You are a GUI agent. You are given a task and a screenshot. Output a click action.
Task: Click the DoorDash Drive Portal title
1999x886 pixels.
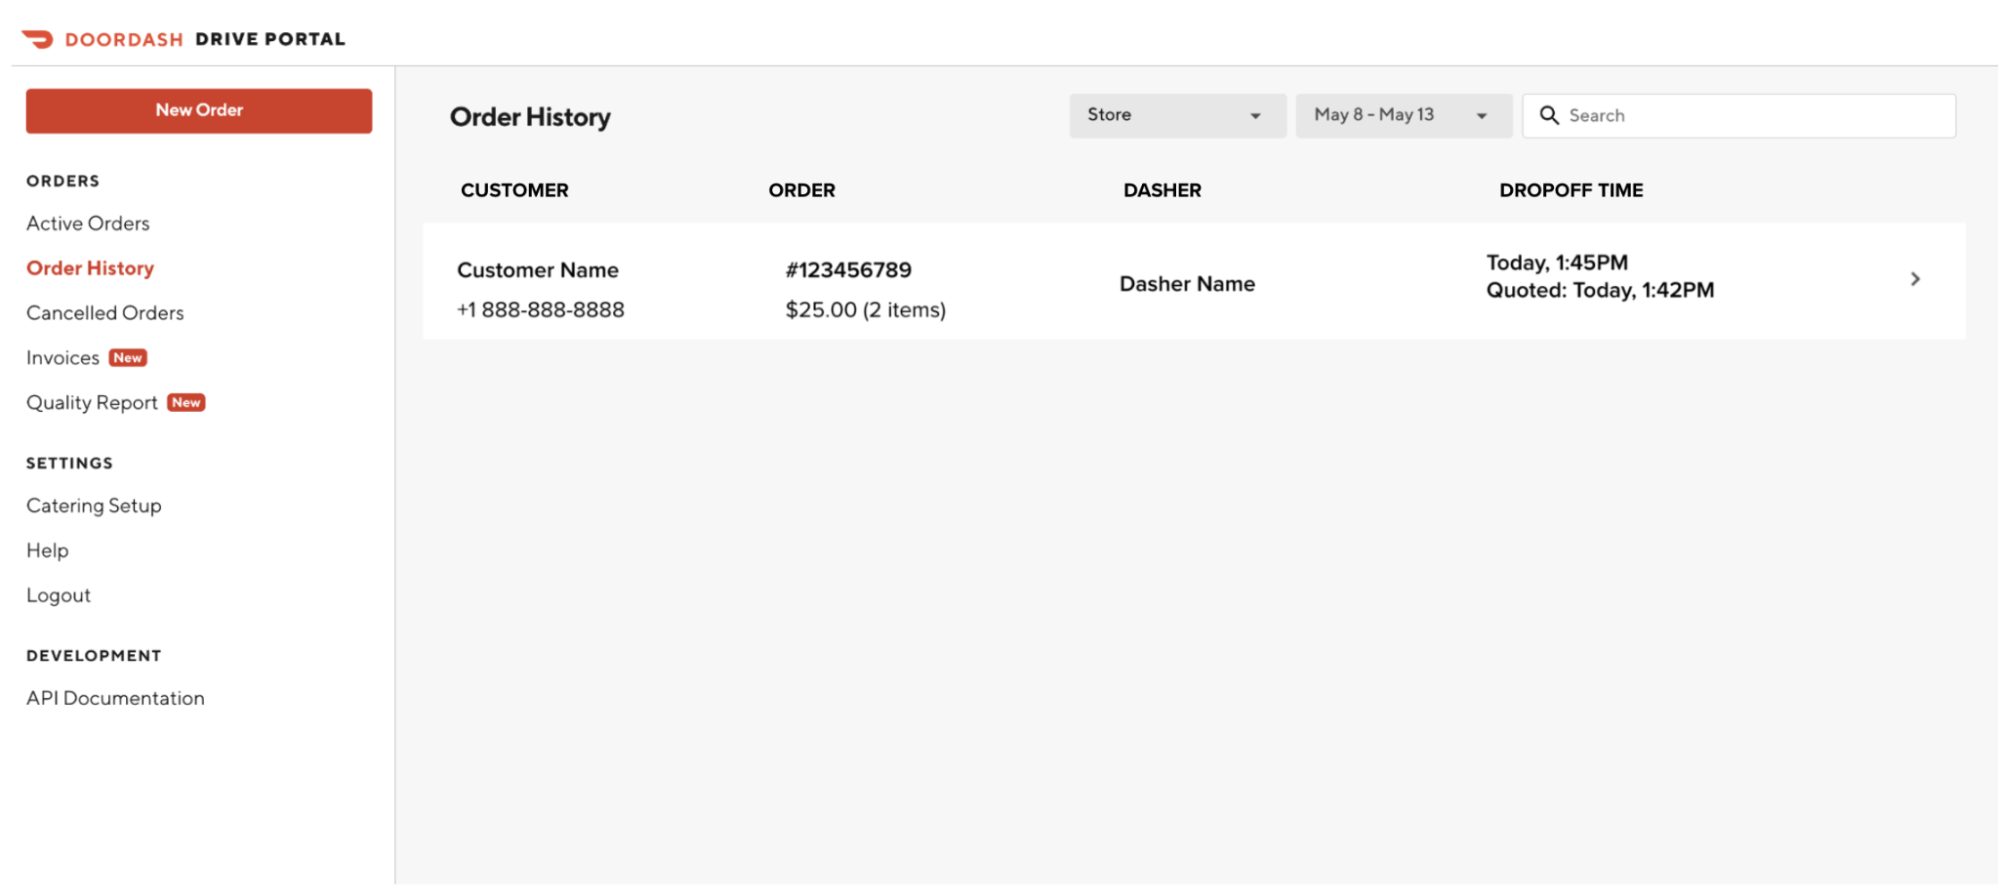pyautogui.click(x=205, y=39)
